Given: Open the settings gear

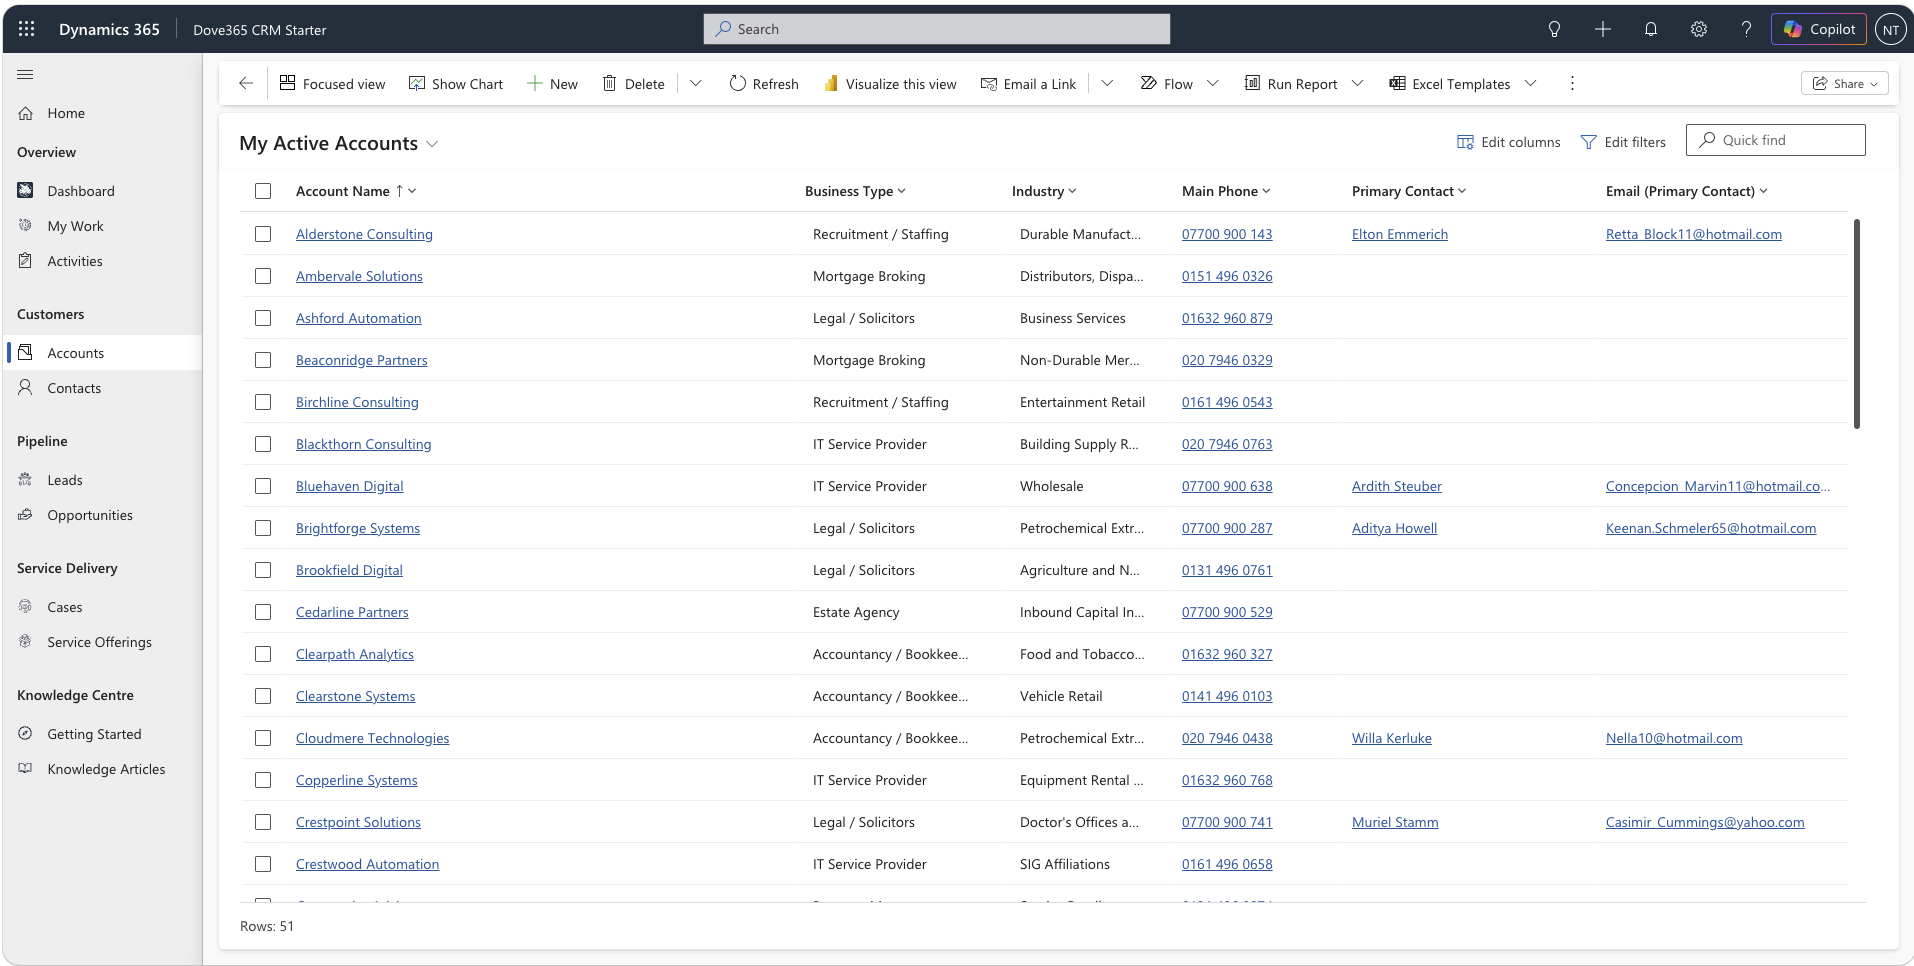Looking at the screenshot, I should coord(1699,29).
